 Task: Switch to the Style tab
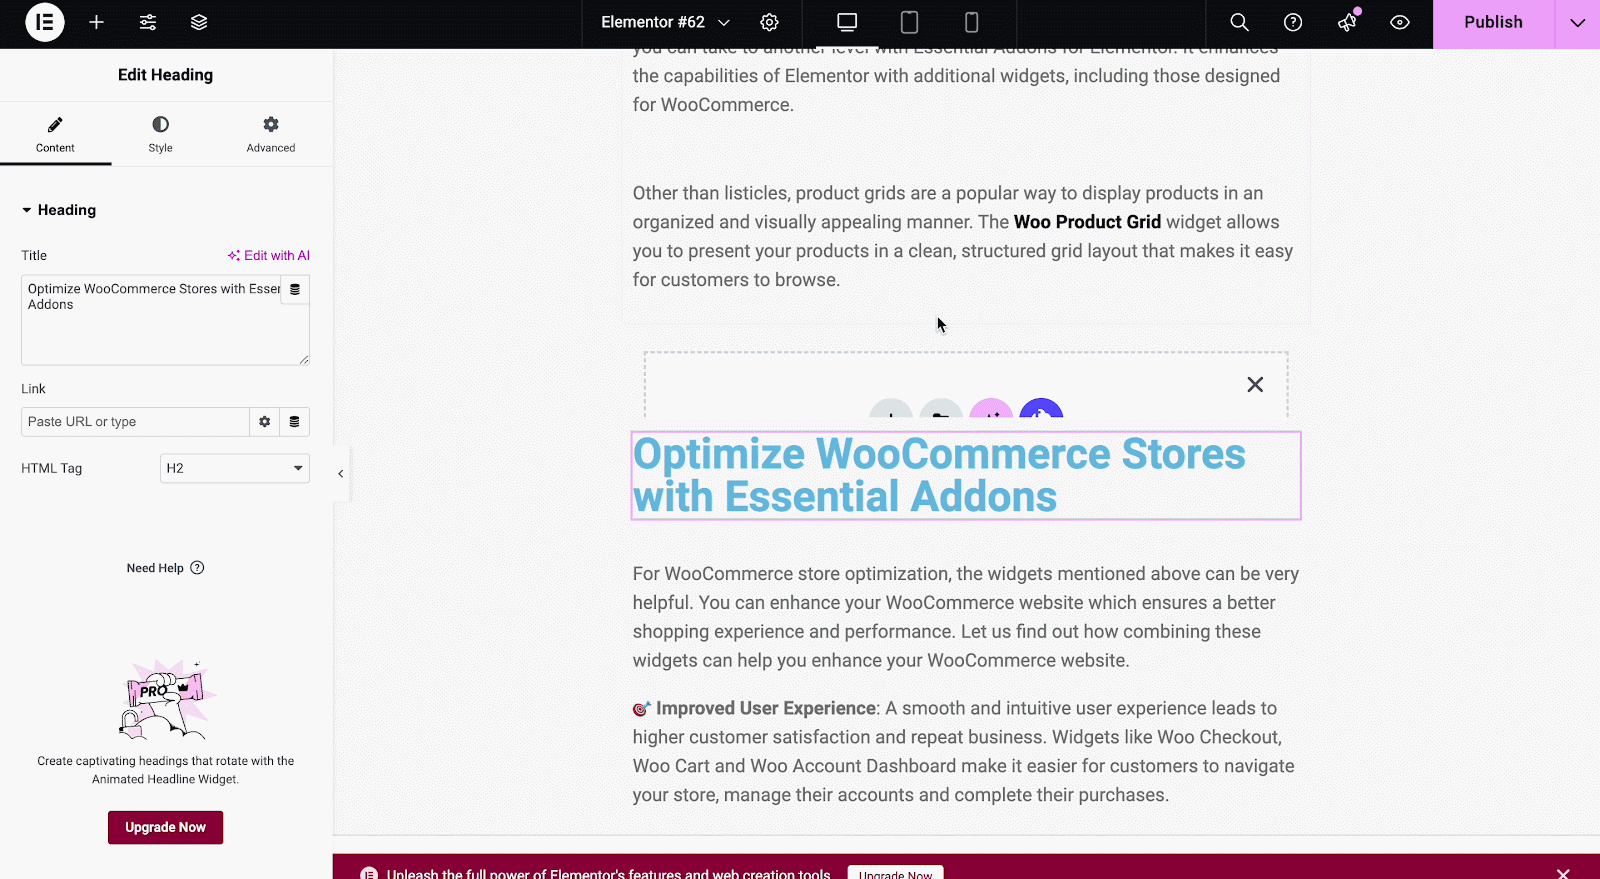pos(160,134)
